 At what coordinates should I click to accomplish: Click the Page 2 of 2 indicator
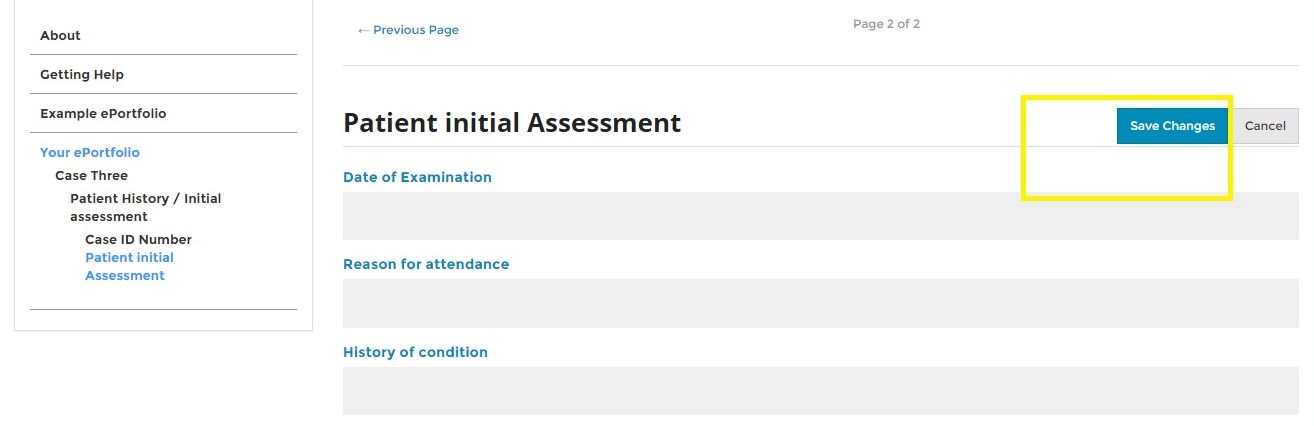pyautogui.click(x=886, y=24)
